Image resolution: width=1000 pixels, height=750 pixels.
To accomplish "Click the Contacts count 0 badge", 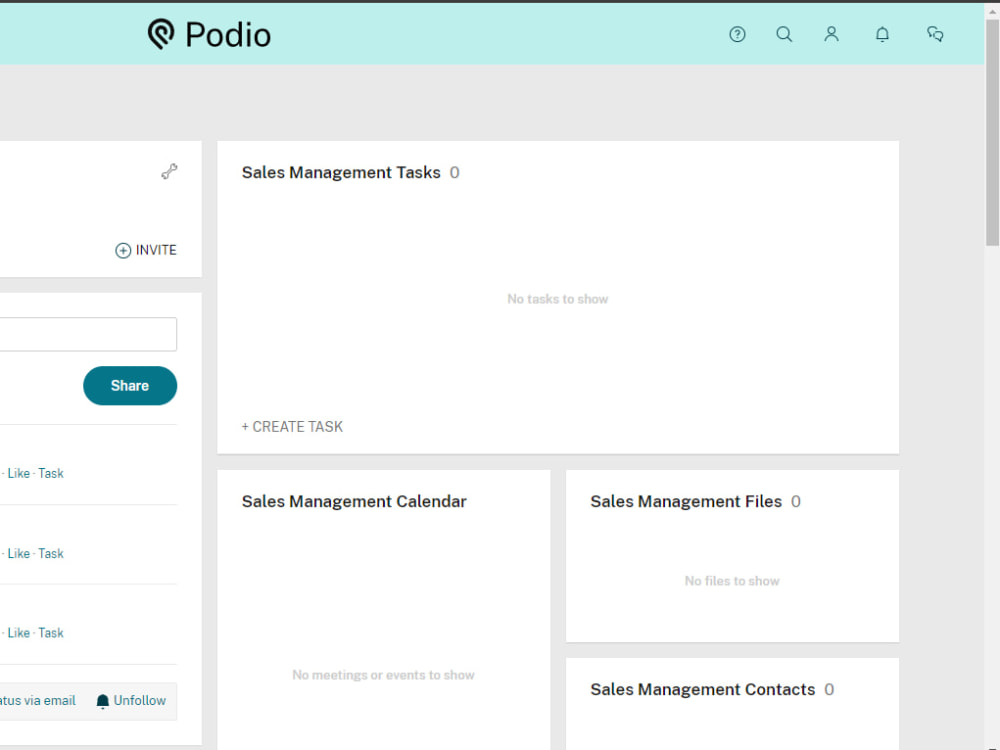I will 829,689.
